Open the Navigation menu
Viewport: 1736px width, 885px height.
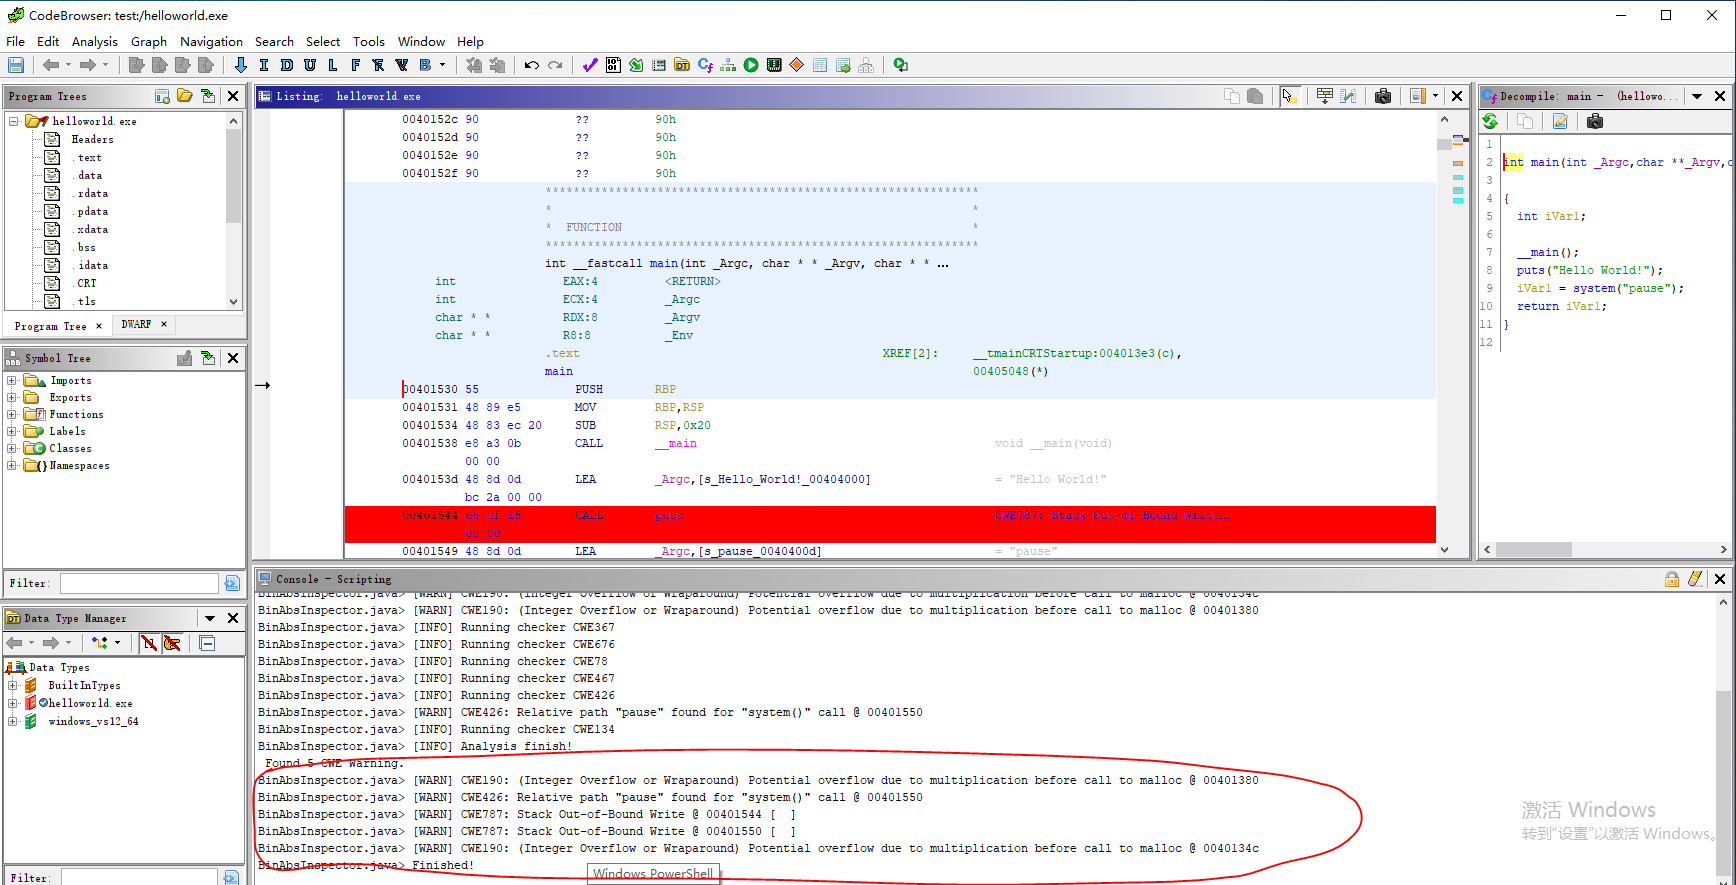(211, 41)
